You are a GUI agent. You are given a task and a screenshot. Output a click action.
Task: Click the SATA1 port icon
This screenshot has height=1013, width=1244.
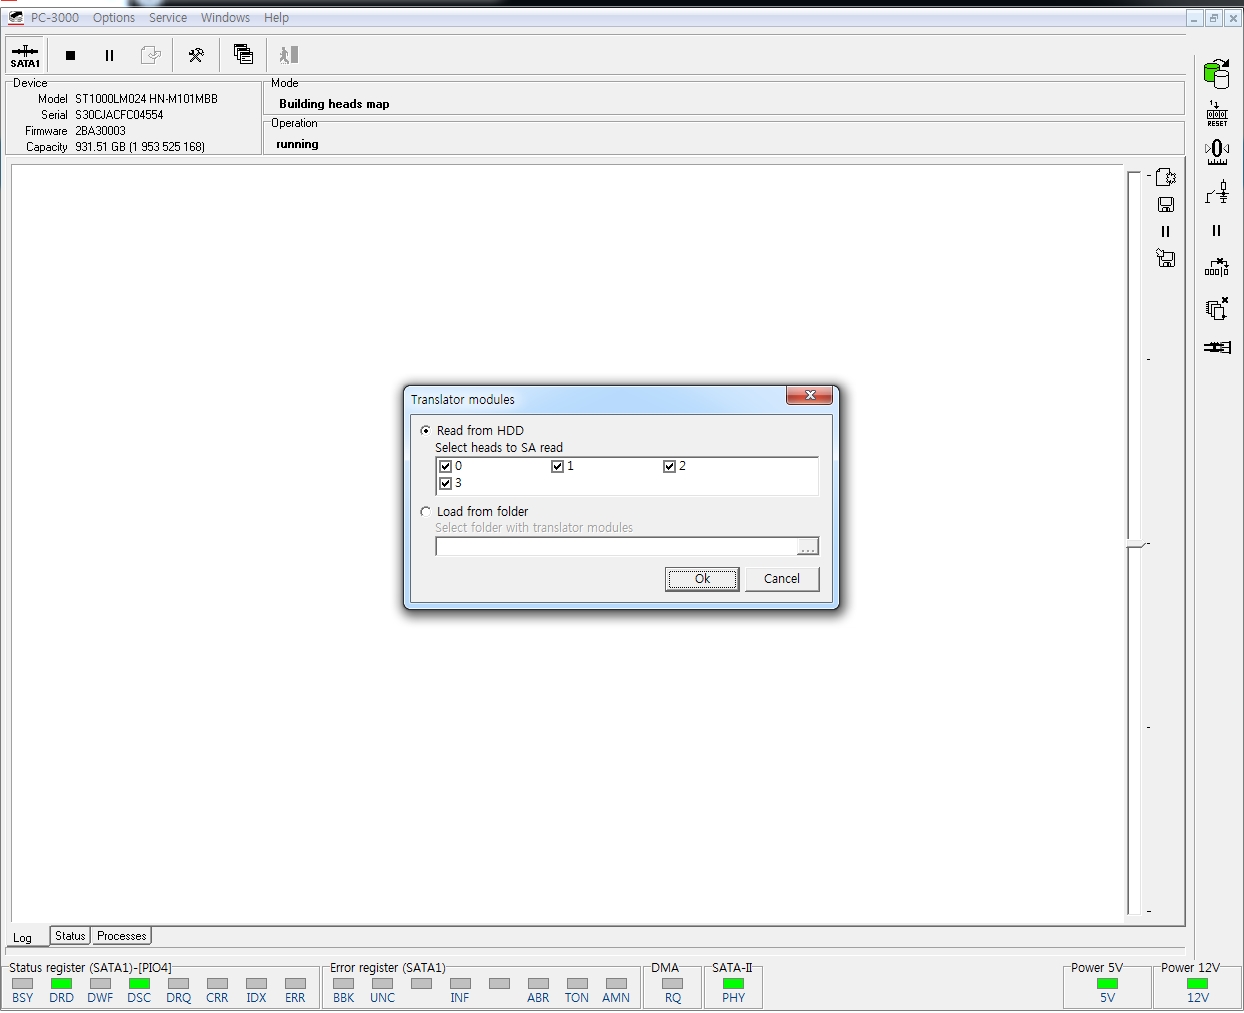pos(25,55)
